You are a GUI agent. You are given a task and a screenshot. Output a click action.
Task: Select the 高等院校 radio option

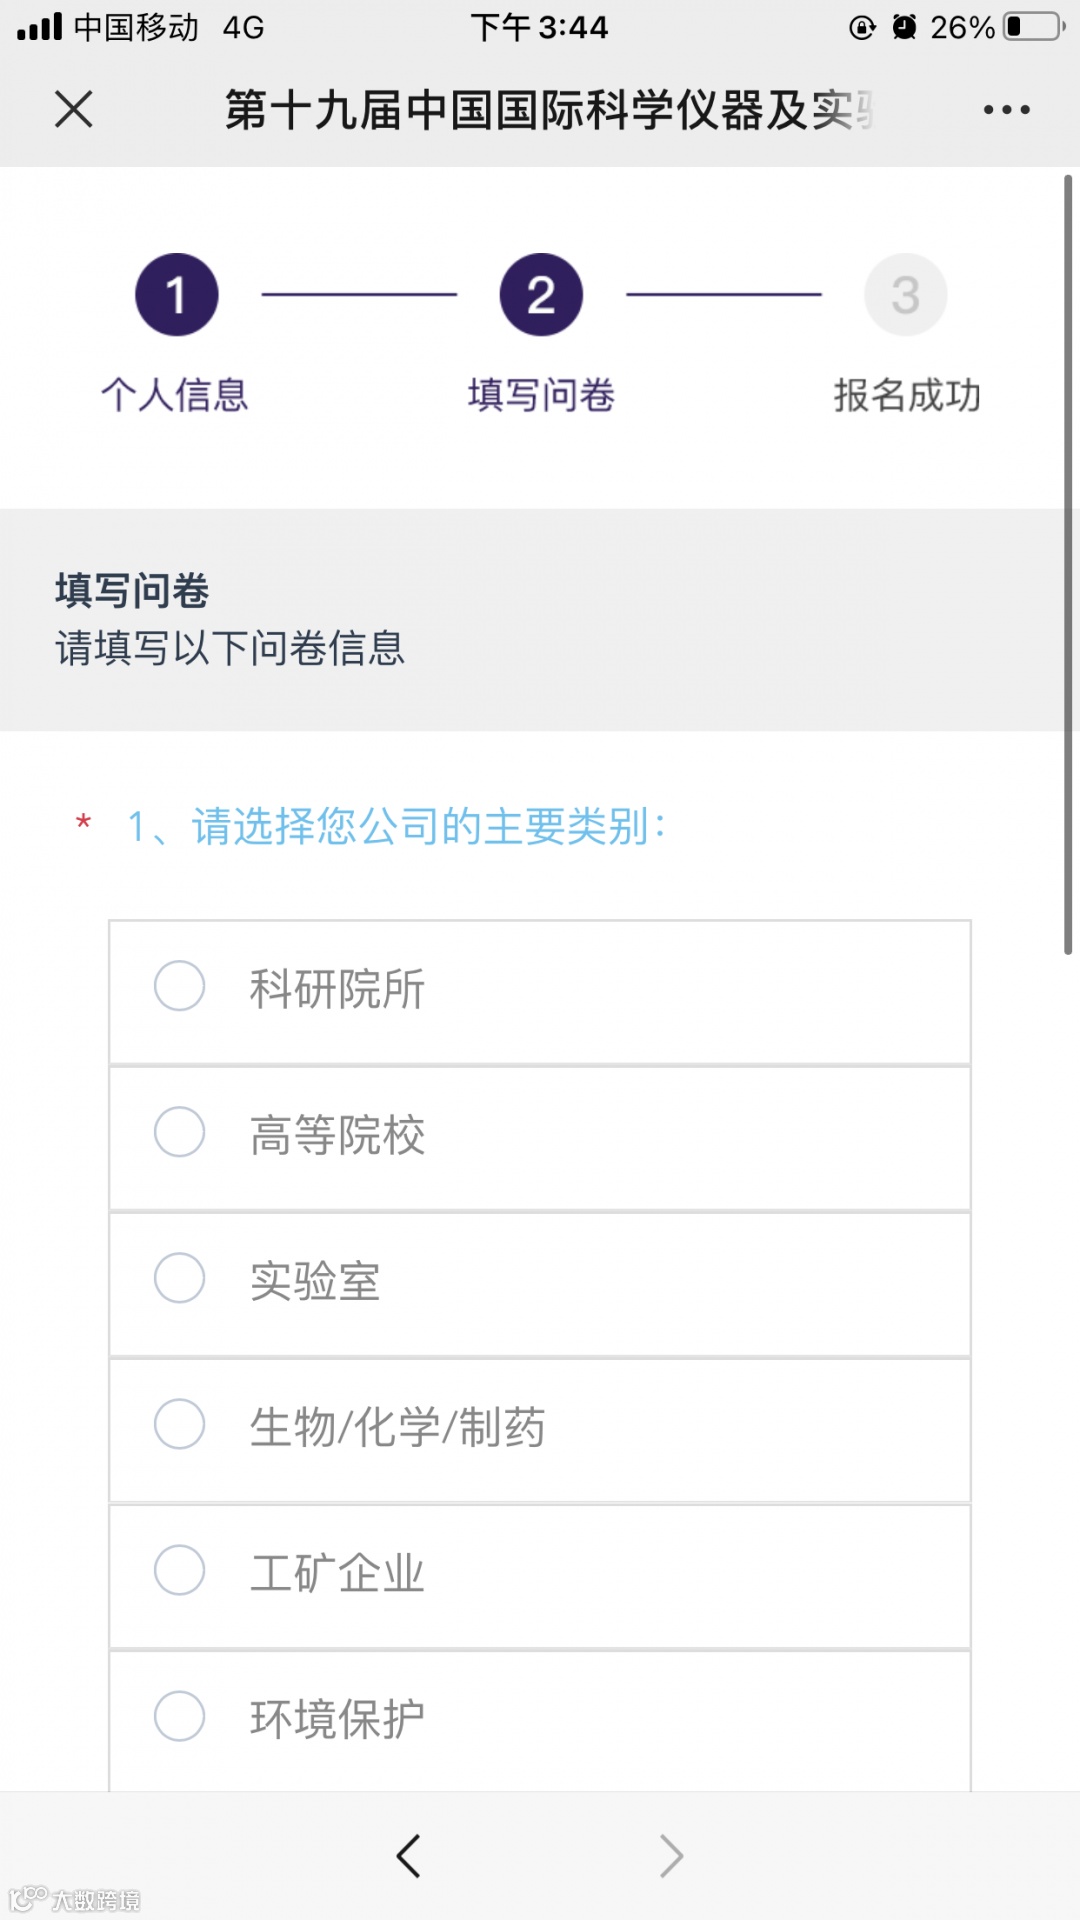point(180,1132)
